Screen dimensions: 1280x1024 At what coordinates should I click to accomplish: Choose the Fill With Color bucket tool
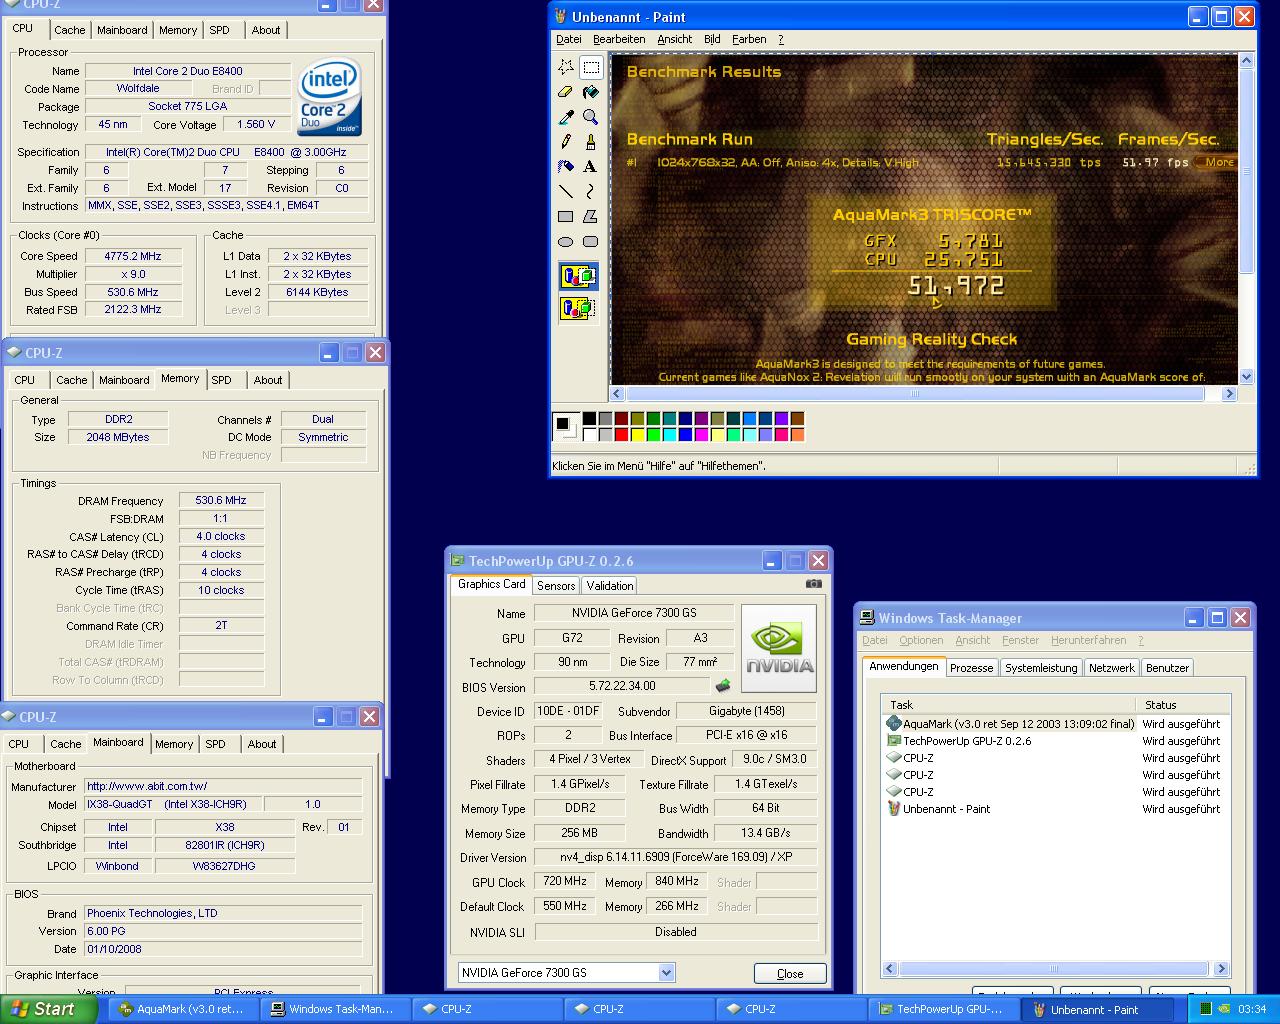(591, 92)
